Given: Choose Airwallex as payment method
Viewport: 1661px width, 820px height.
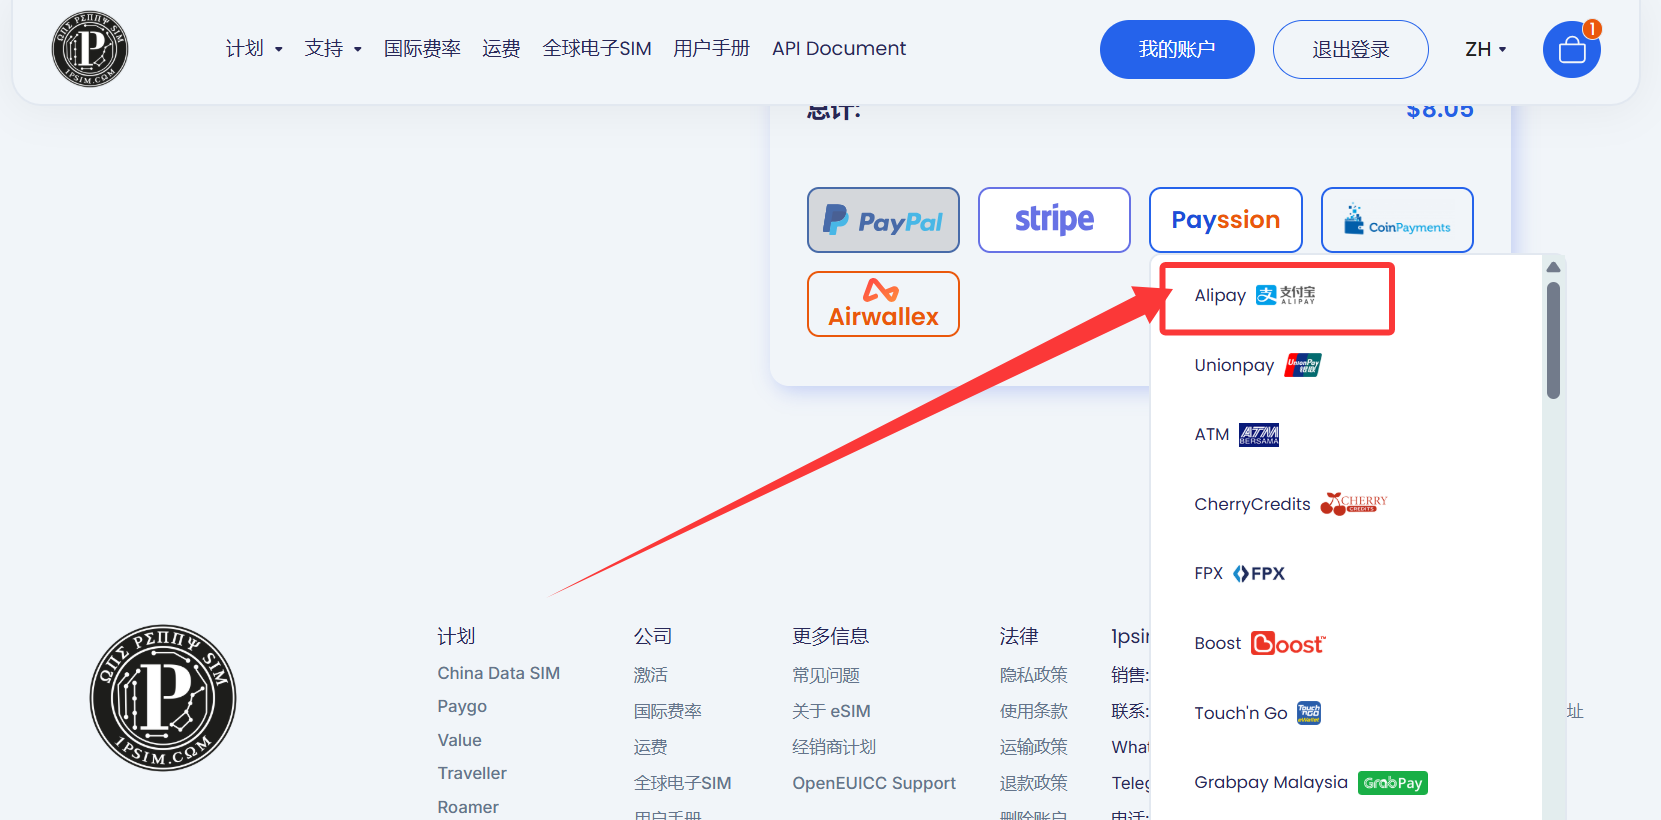Looking at the screenshot, I should coord(883,304).
